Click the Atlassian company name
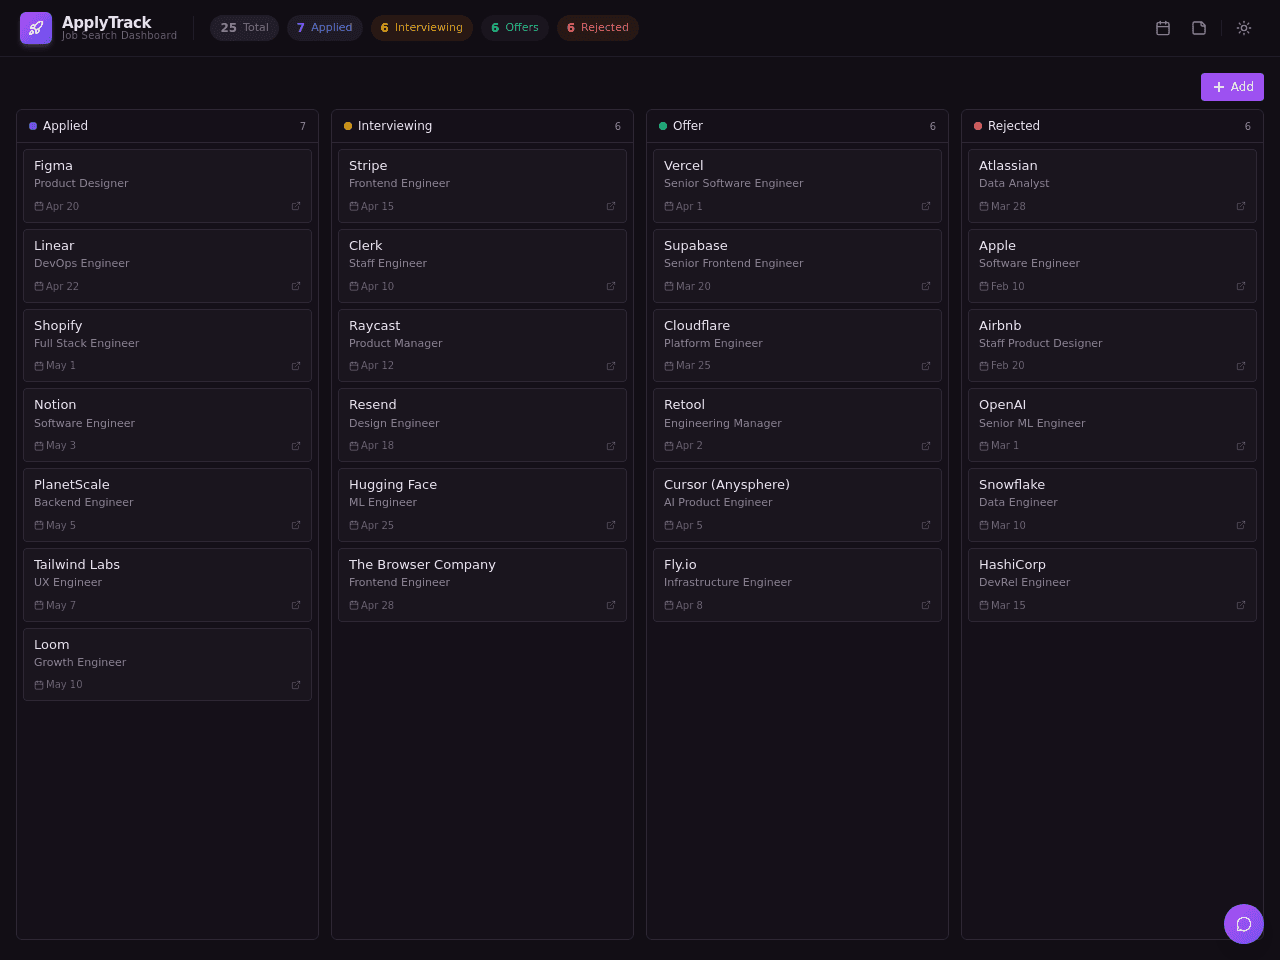This screenshot has width=1280, height=960. pyautogui.click(x=1008, y=166)
